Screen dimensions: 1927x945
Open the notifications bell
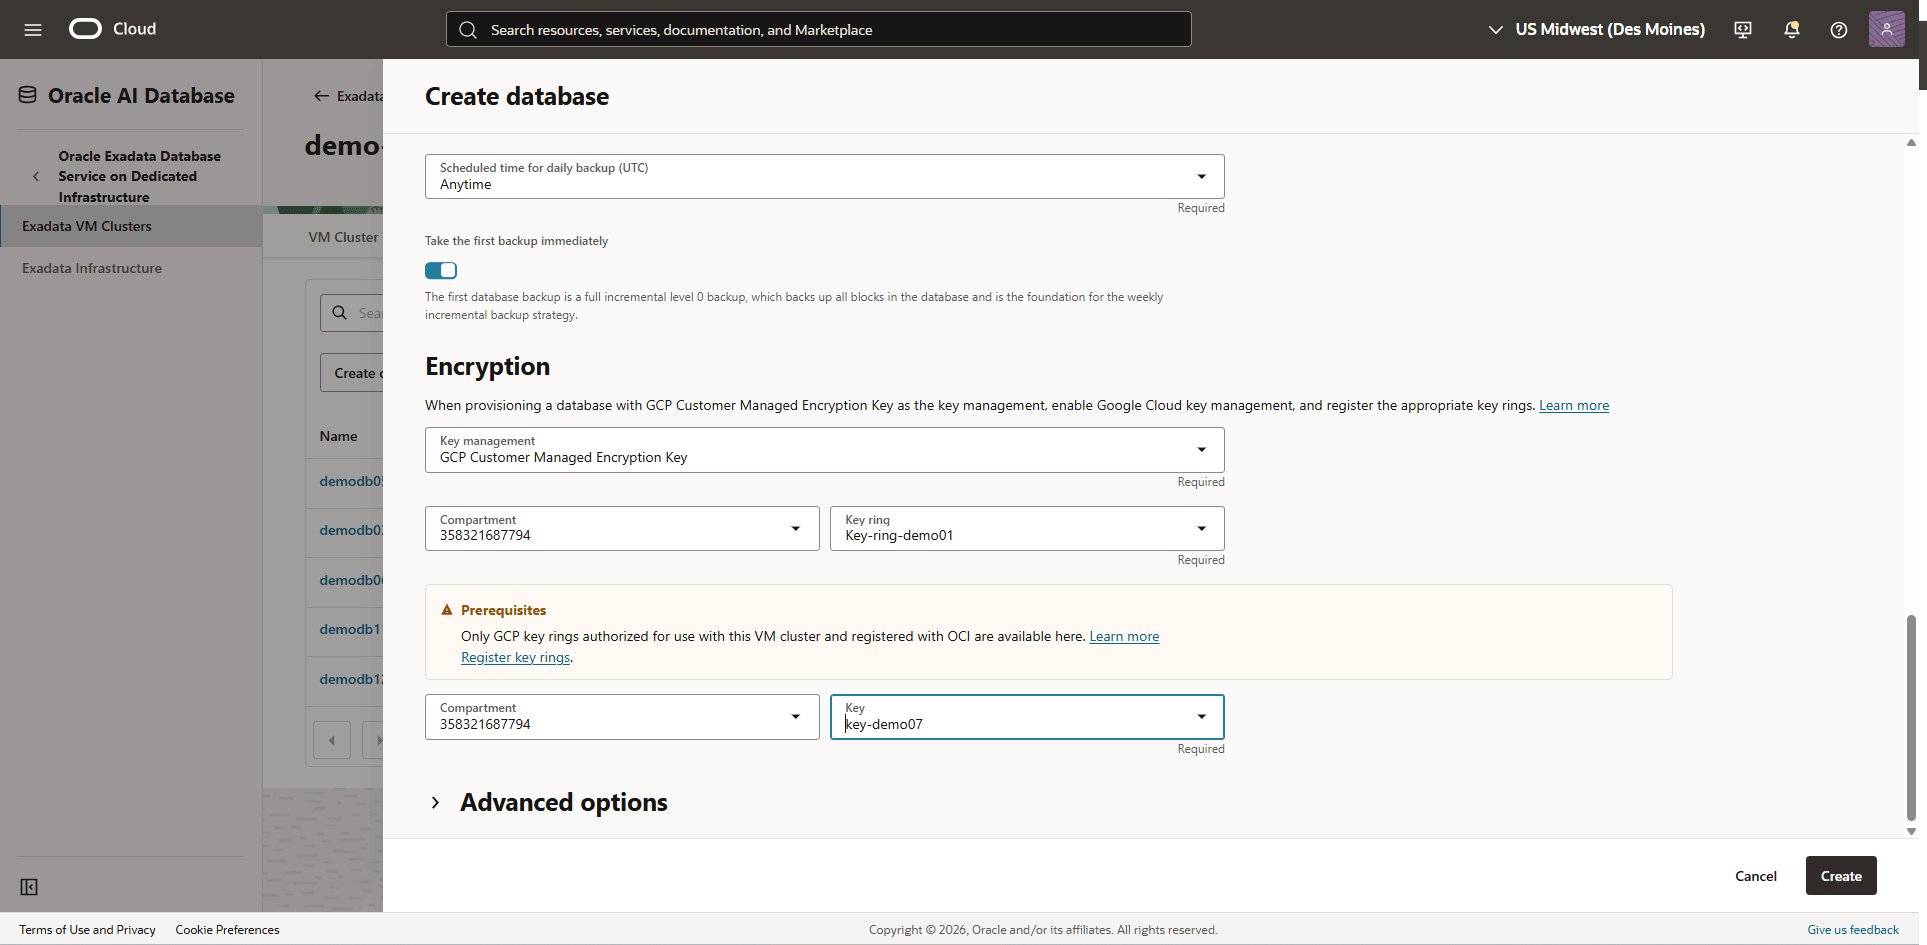point(1790,29)
